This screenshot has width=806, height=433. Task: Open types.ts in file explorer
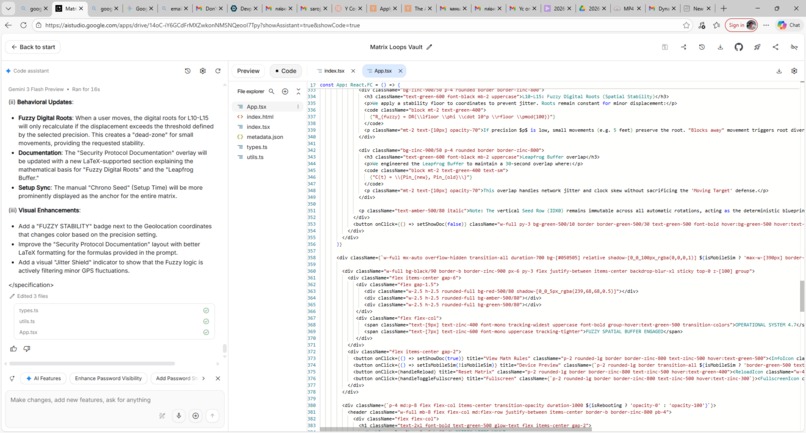pos(257,147)
